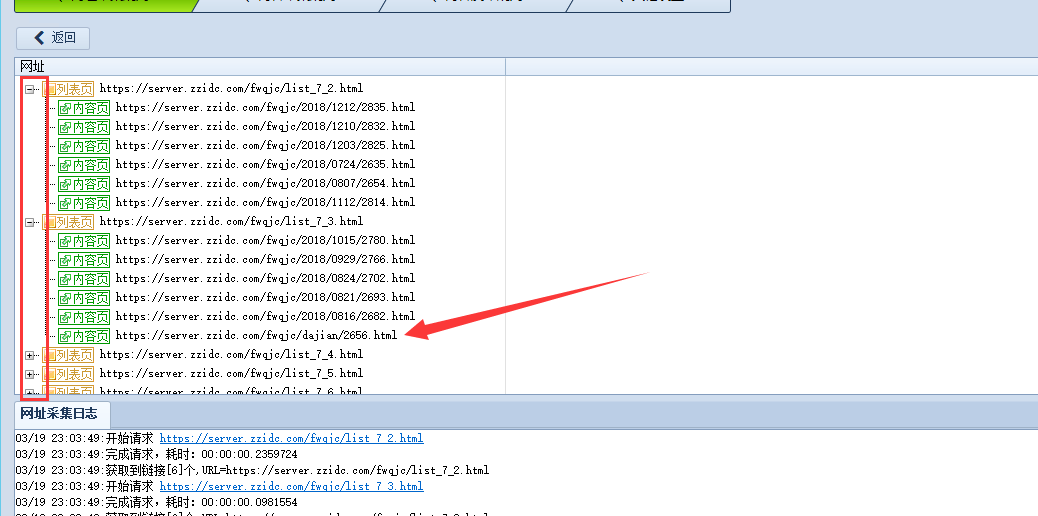Viewport: 1038px width, 516px height.
Task: Click 内容页 icon for 0807/2654.html
Action: tap(83, 184)
